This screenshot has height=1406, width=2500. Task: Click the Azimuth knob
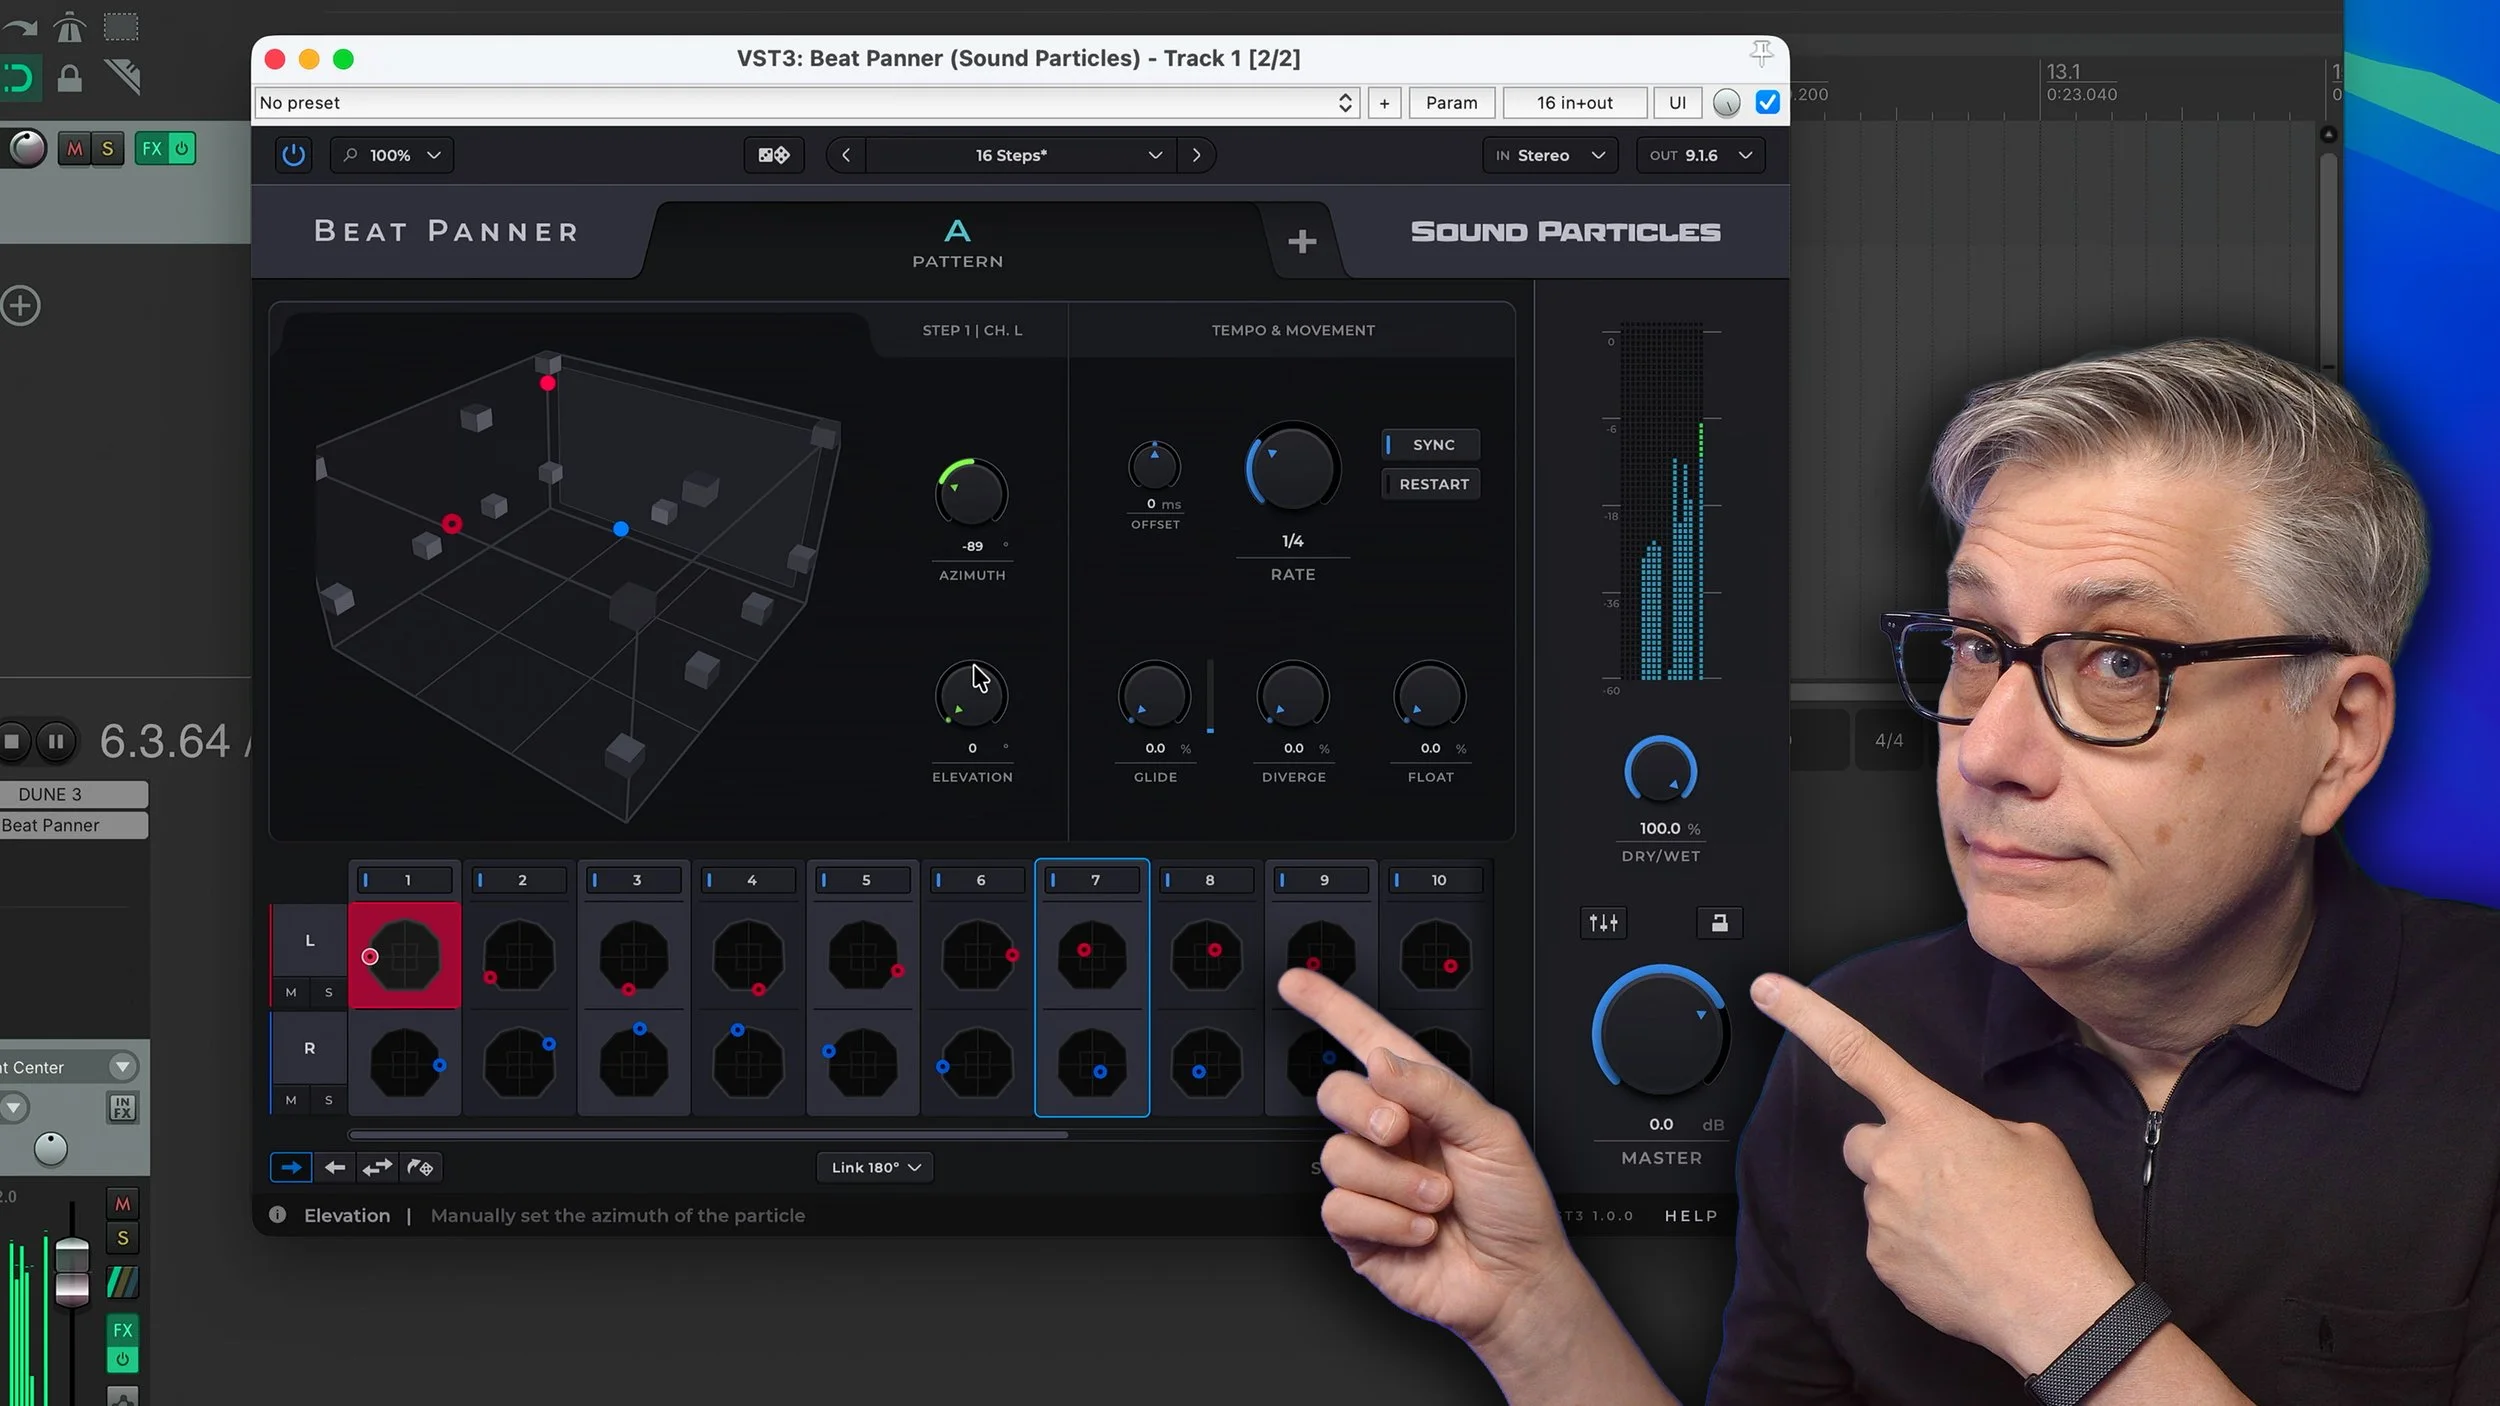pos(971,493)
